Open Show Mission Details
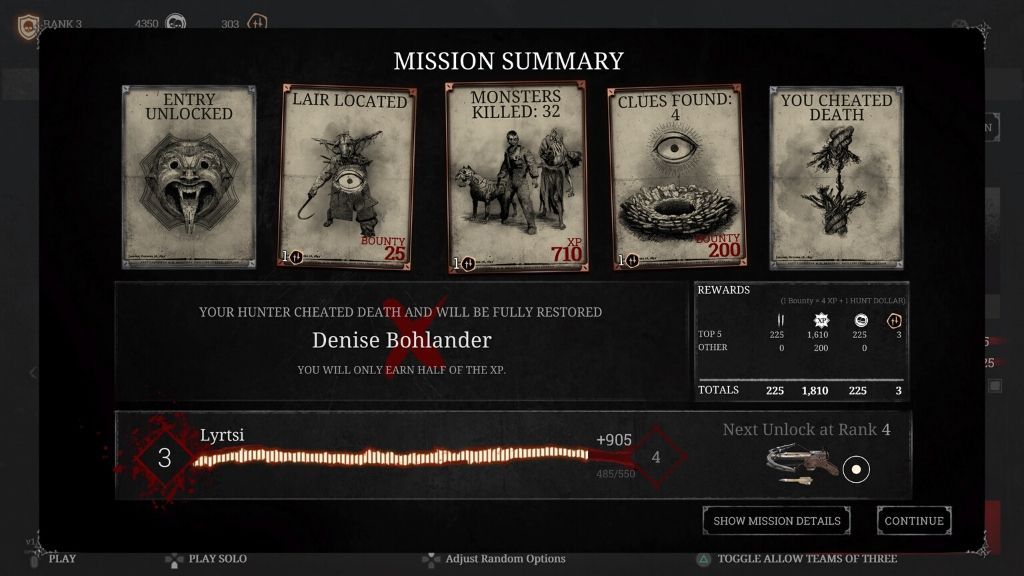The image size is (1024, 576). [776, 520]
